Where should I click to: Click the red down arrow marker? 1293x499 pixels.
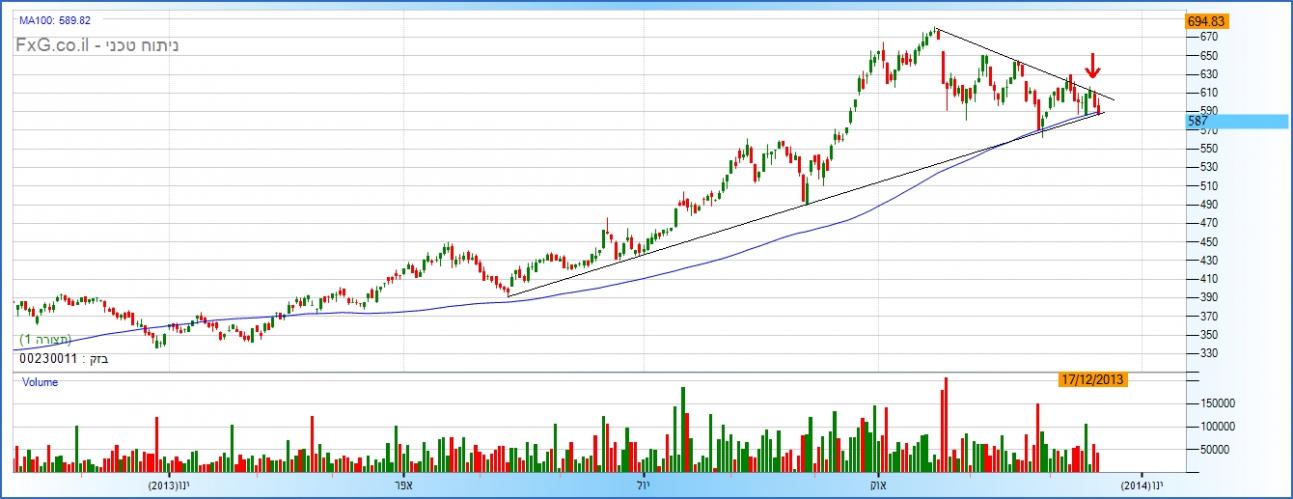(x=1093, y=66)
